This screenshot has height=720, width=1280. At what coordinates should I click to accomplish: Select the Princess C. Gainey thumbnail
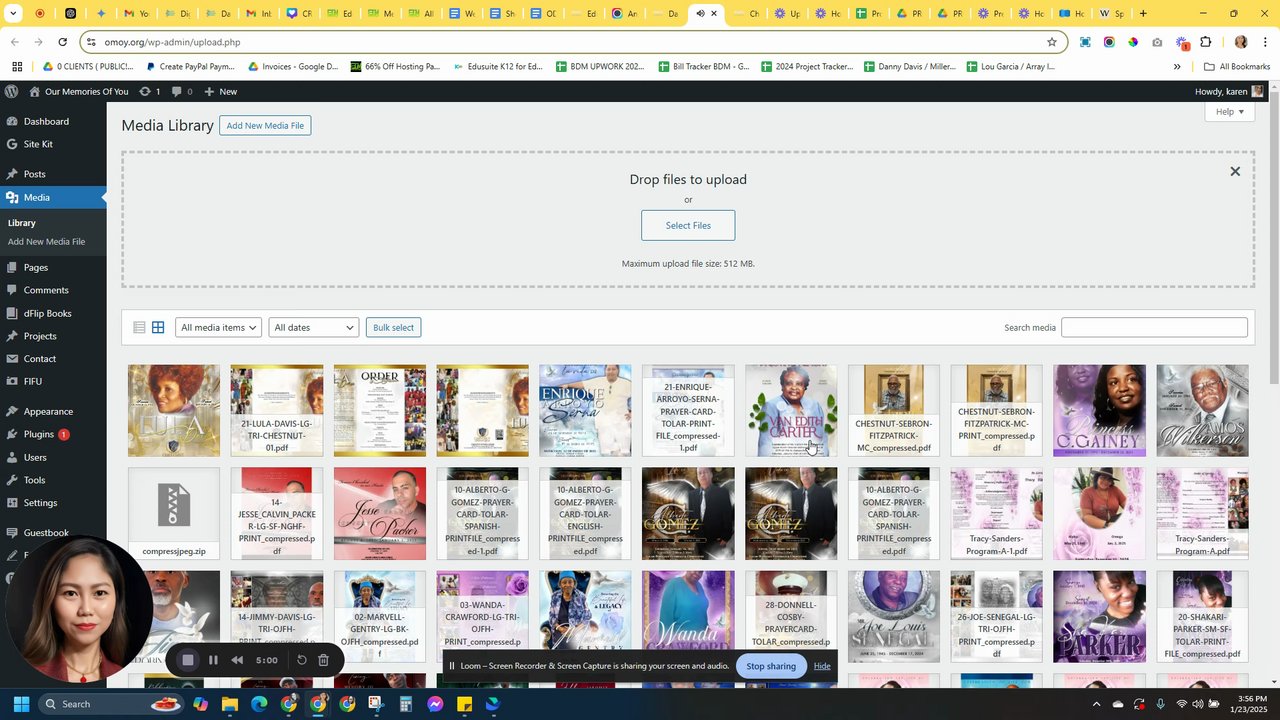[1099, 410]
